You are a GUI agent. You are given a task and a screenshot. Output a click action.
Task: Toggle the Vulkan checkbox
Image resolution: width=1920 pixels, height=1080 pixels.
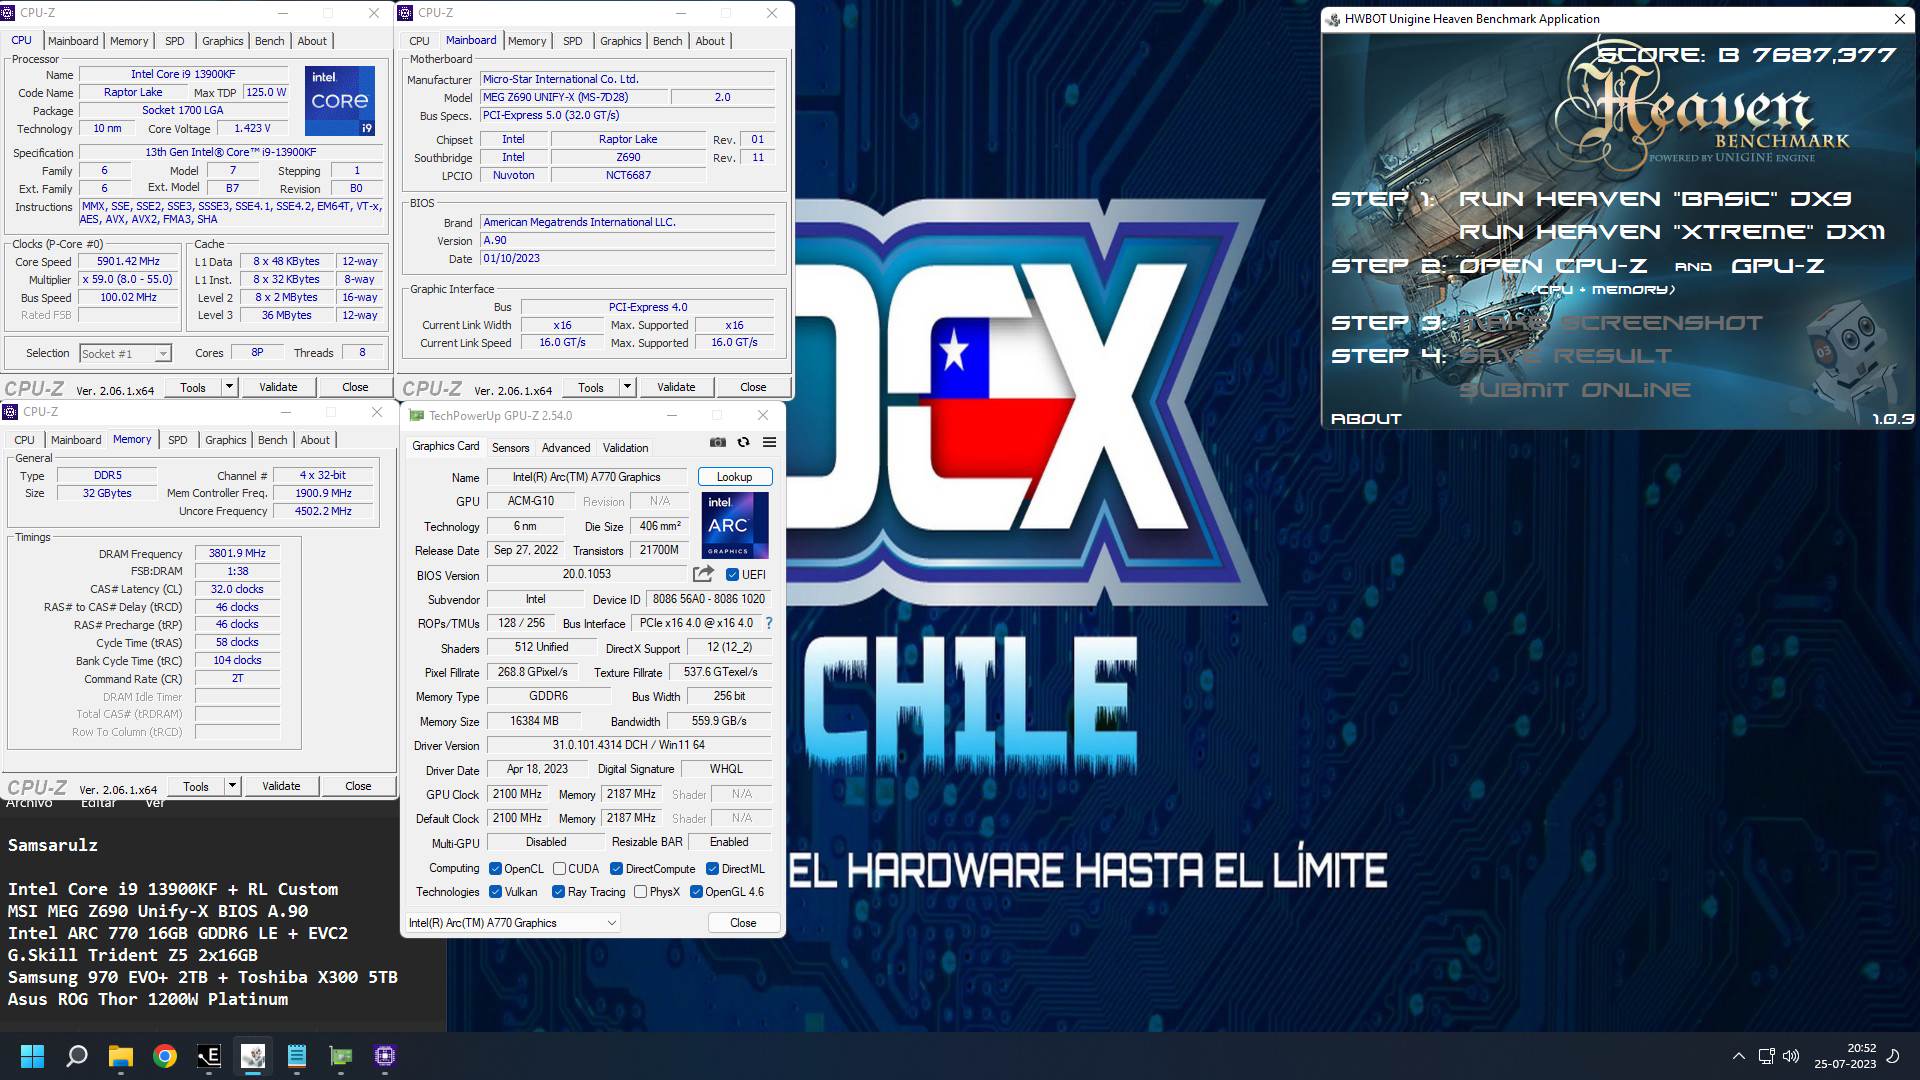(495, 892)
